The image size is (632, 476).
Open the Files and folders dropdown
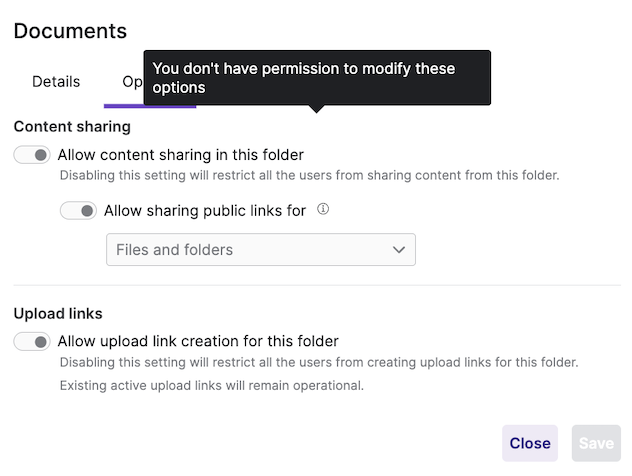click(x=260, y=249)
